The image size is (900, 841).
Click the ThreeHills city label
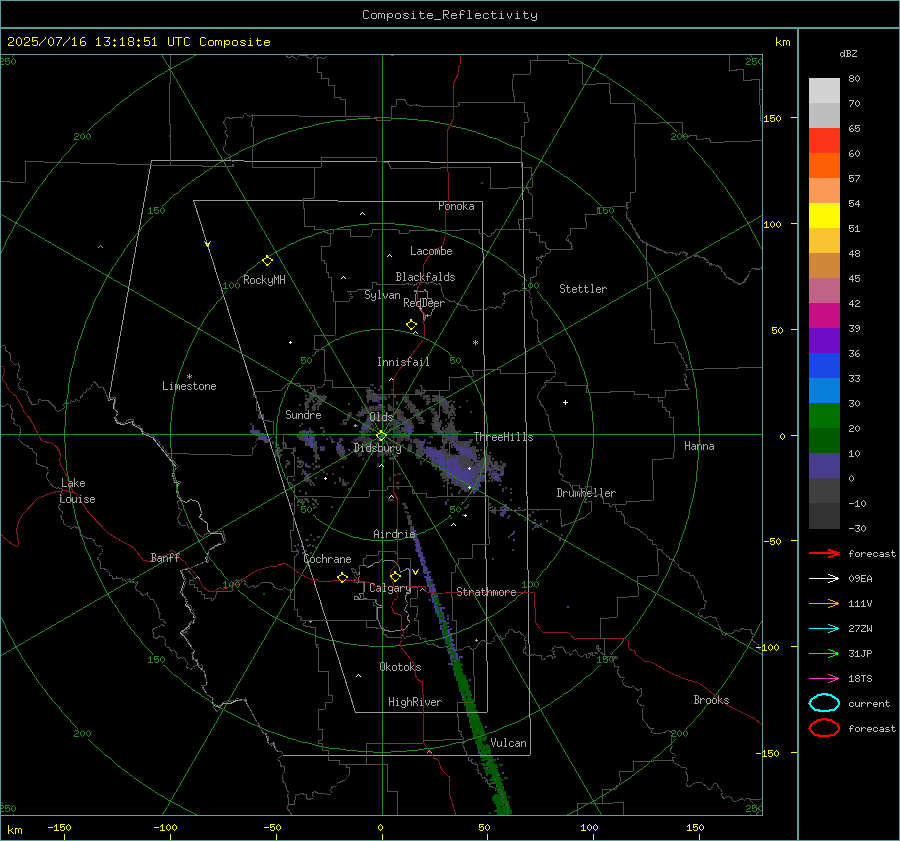click(503, 437)
